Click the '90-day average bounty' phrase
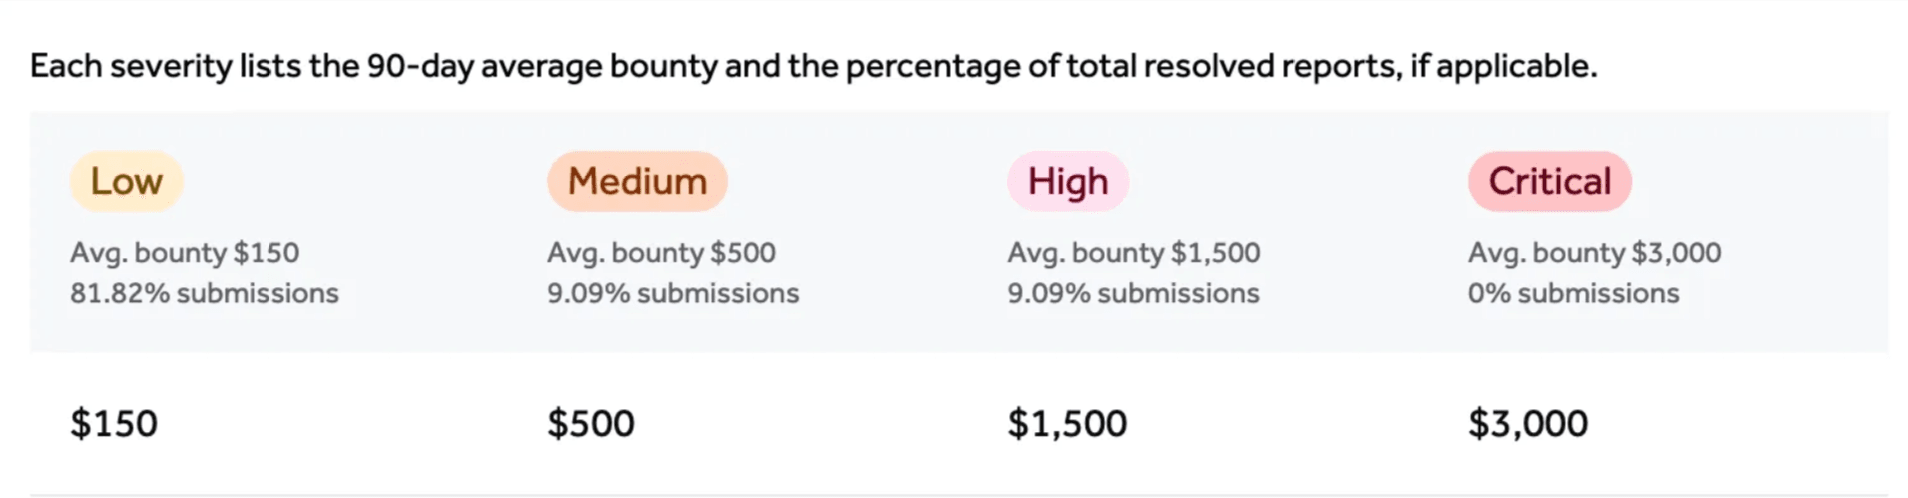The image size is (1908, 498). tap(541, 67)
